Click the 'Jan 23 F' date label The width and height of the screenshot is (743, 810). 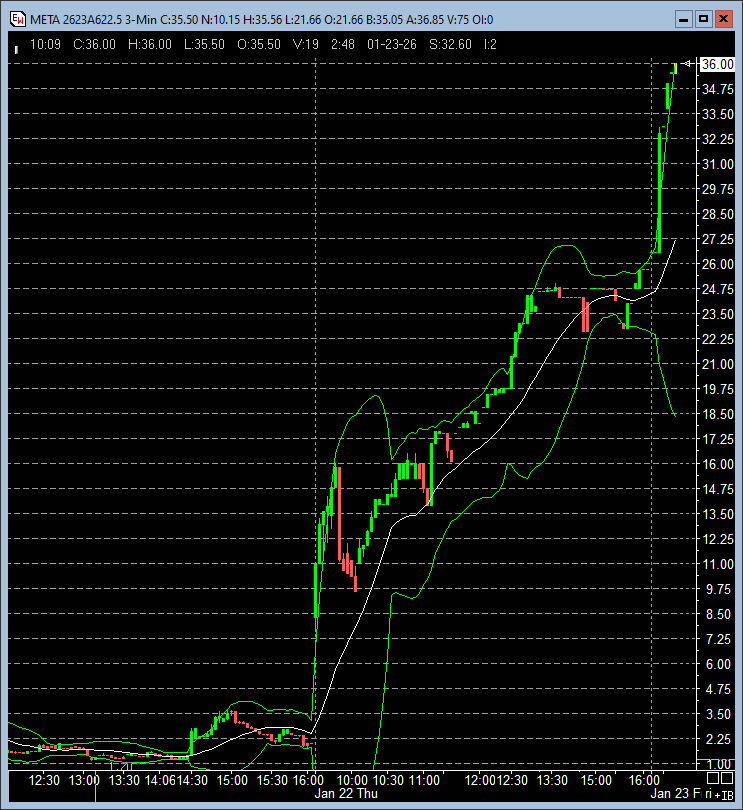tap(675, 793)
